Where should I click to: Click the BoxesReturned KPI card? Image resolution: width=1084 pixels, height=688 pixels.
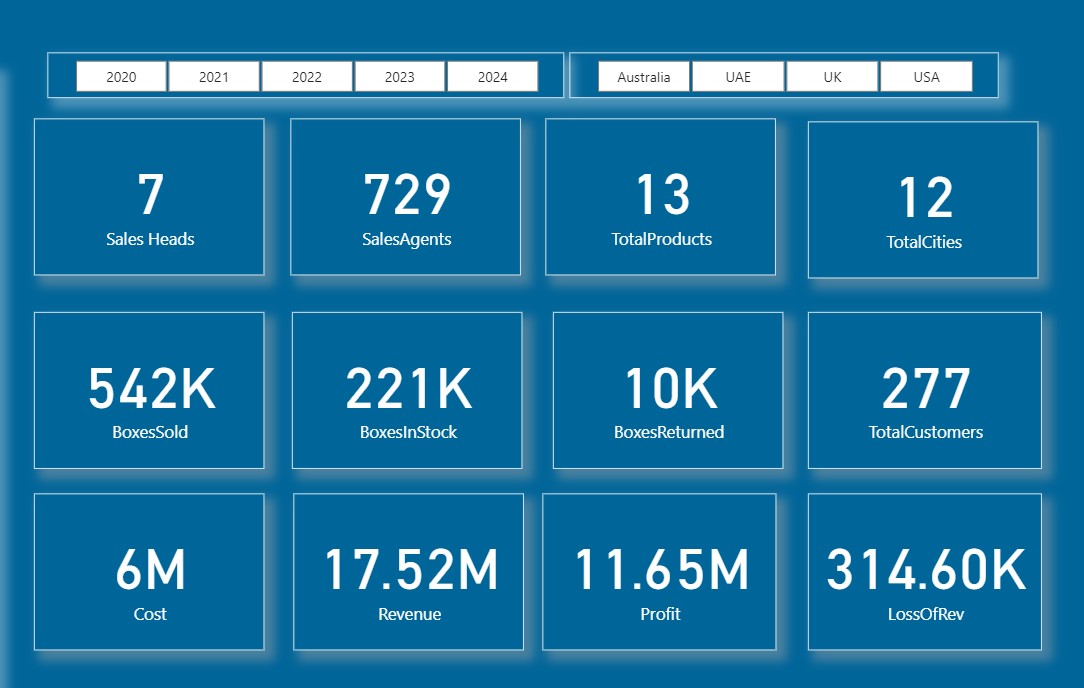pos(668,390)
